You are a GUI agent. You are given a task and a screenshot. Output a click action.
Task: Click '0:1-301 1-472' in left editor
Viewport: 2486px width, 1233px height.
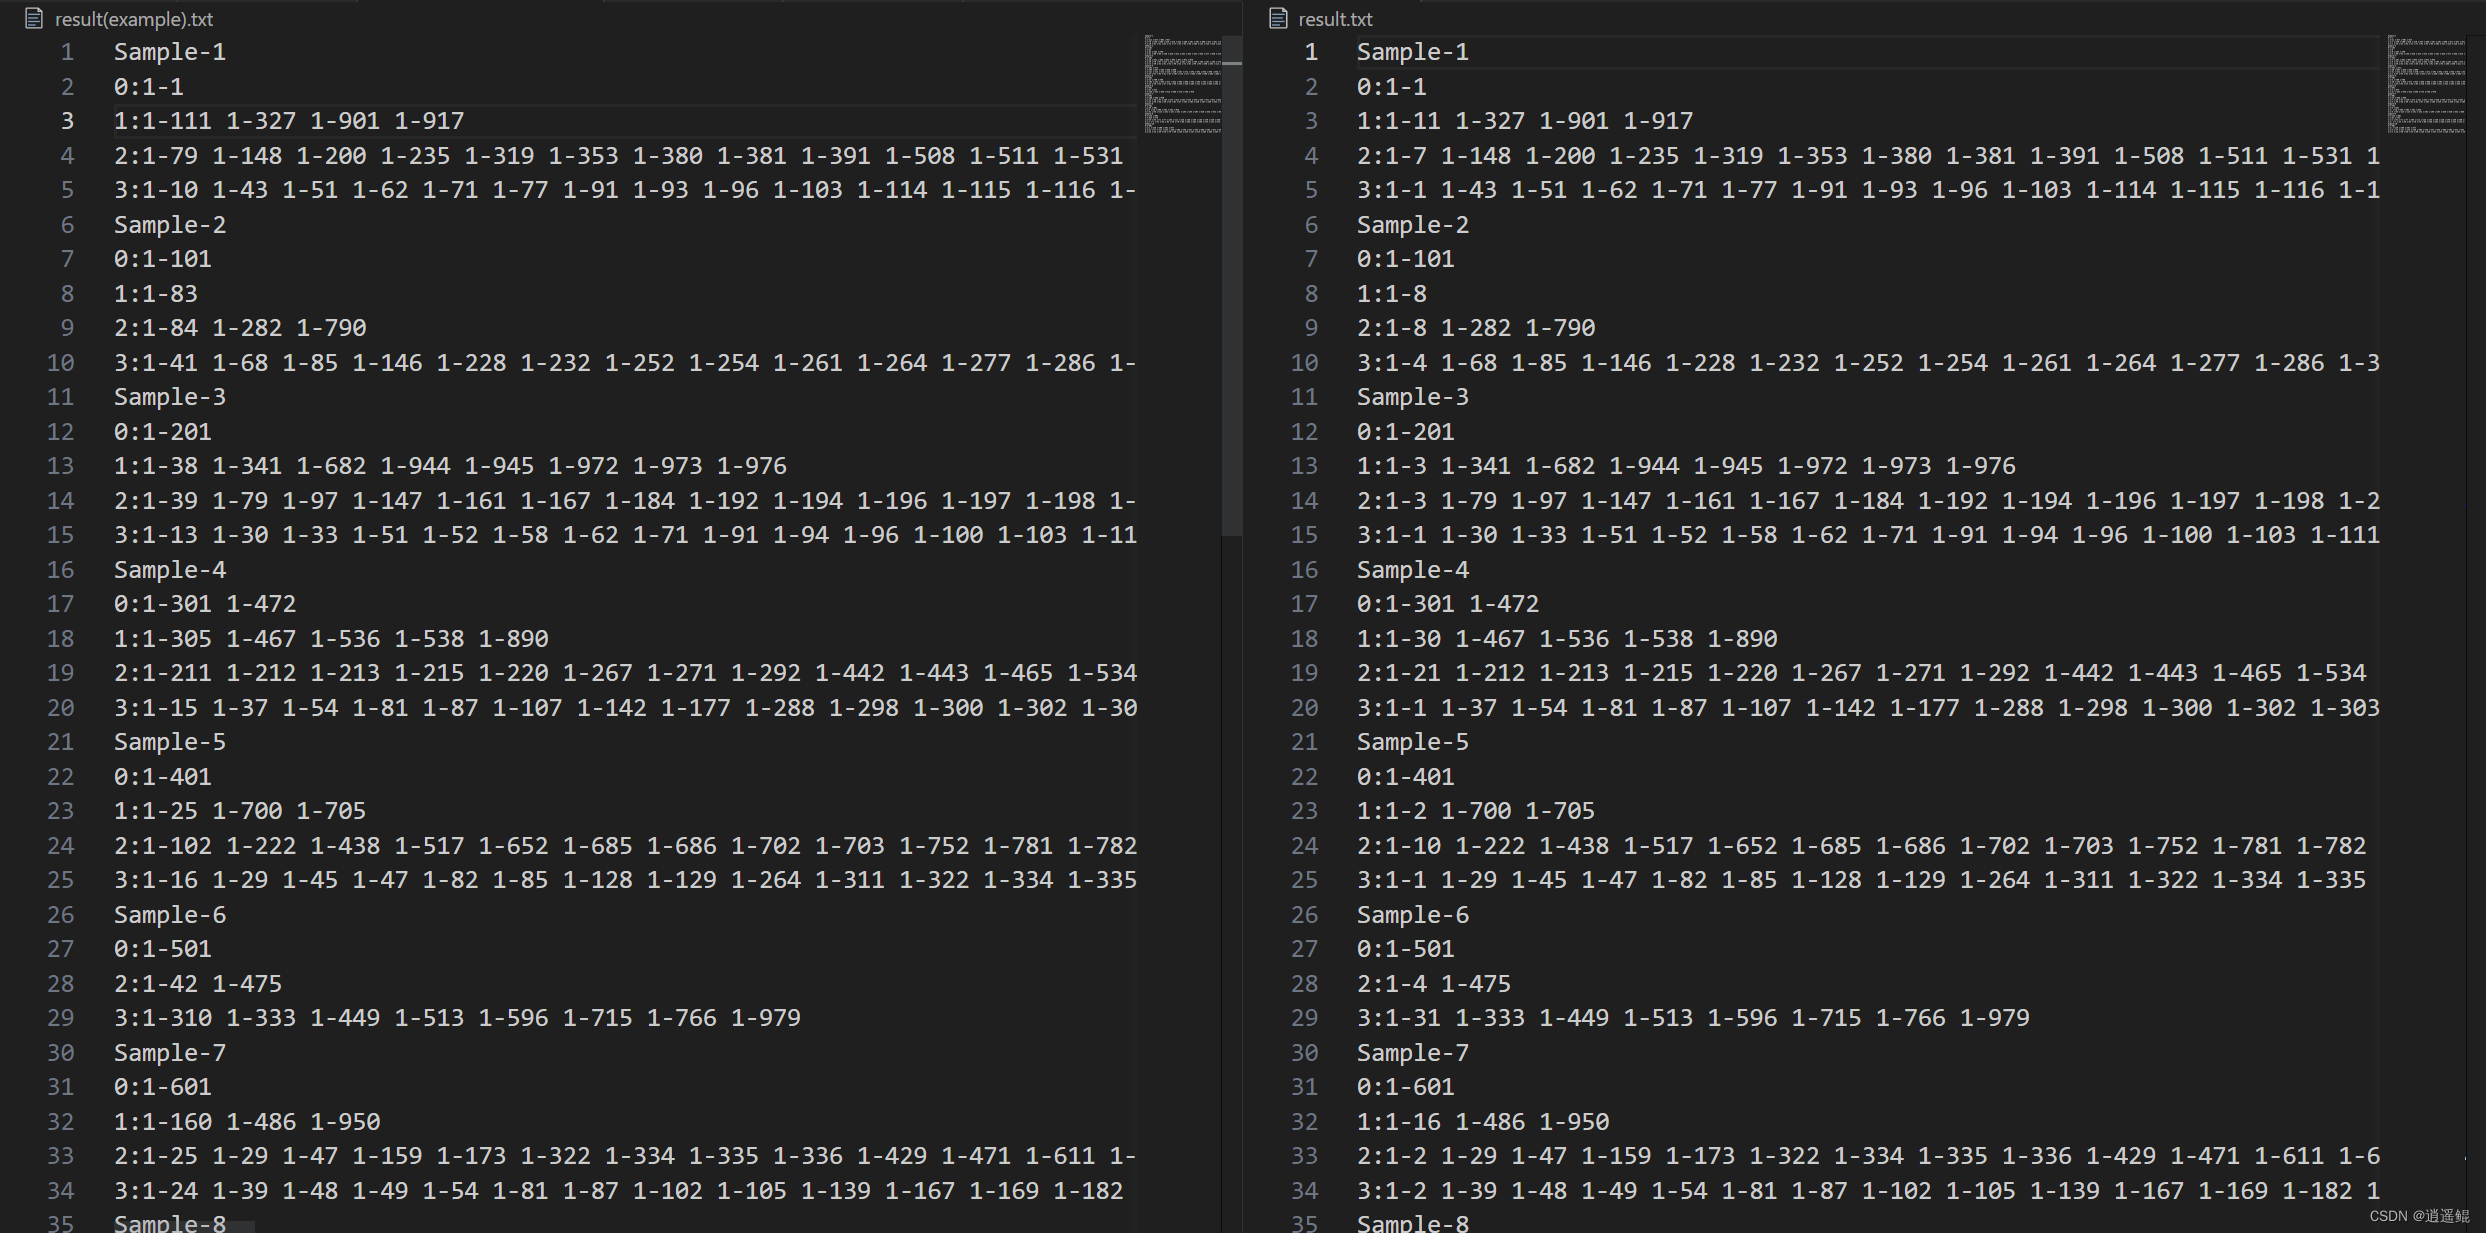[205, 604]
